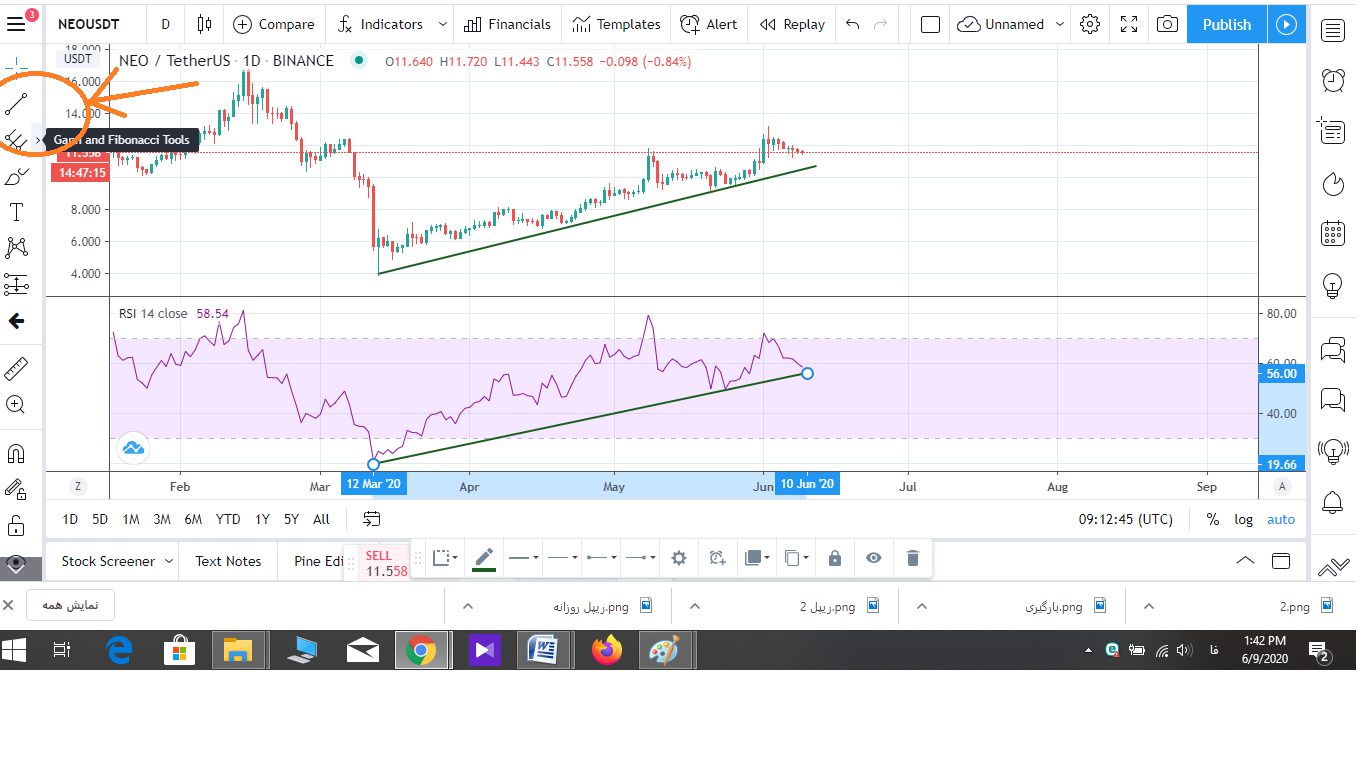Take a chart snapshot with camera icon
Screen dimensions: 1366x768
tap(1167, 24)
